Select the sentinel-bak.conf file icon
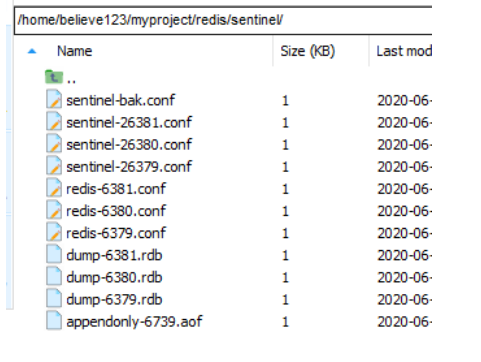This screenshot has height=362, width=481. pos(54,99)
